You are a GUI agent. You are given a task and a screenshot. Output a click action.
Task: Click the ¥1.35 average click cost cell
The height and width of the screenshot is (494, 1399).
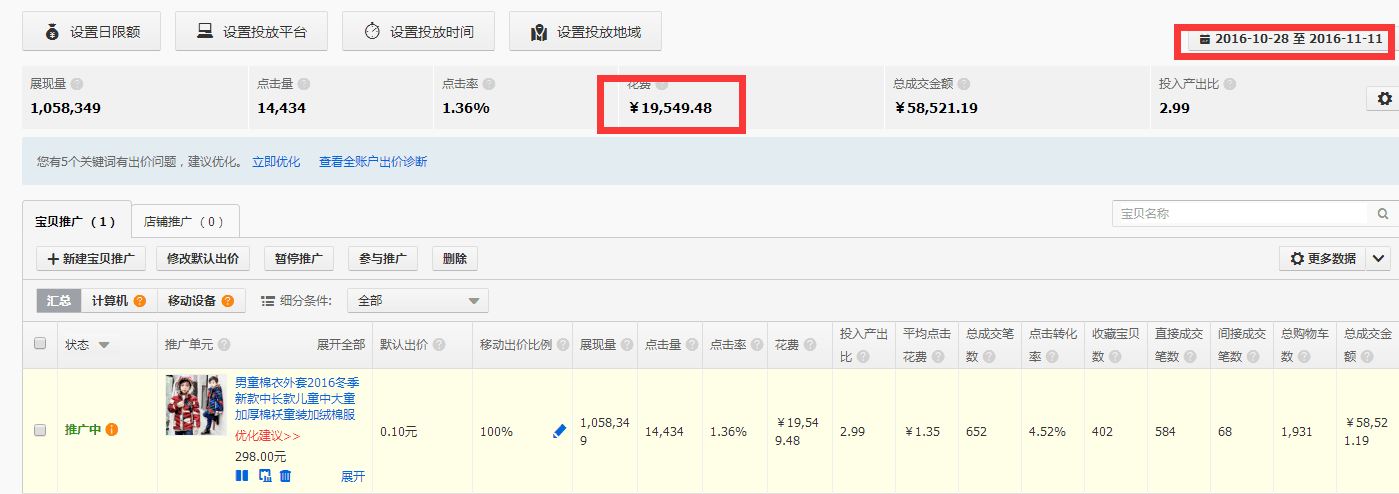coord(923,431)
